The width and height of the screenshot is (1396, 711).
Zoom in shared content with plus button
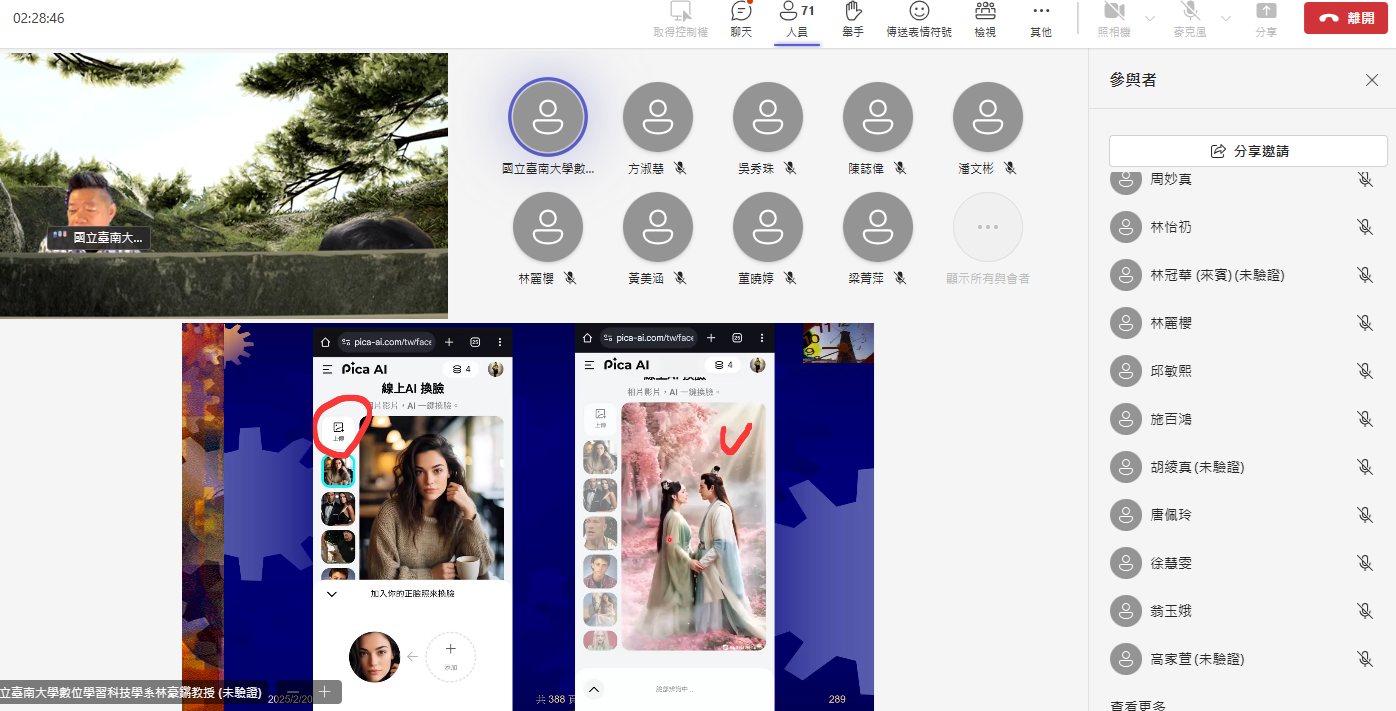[x=324, y=692]
